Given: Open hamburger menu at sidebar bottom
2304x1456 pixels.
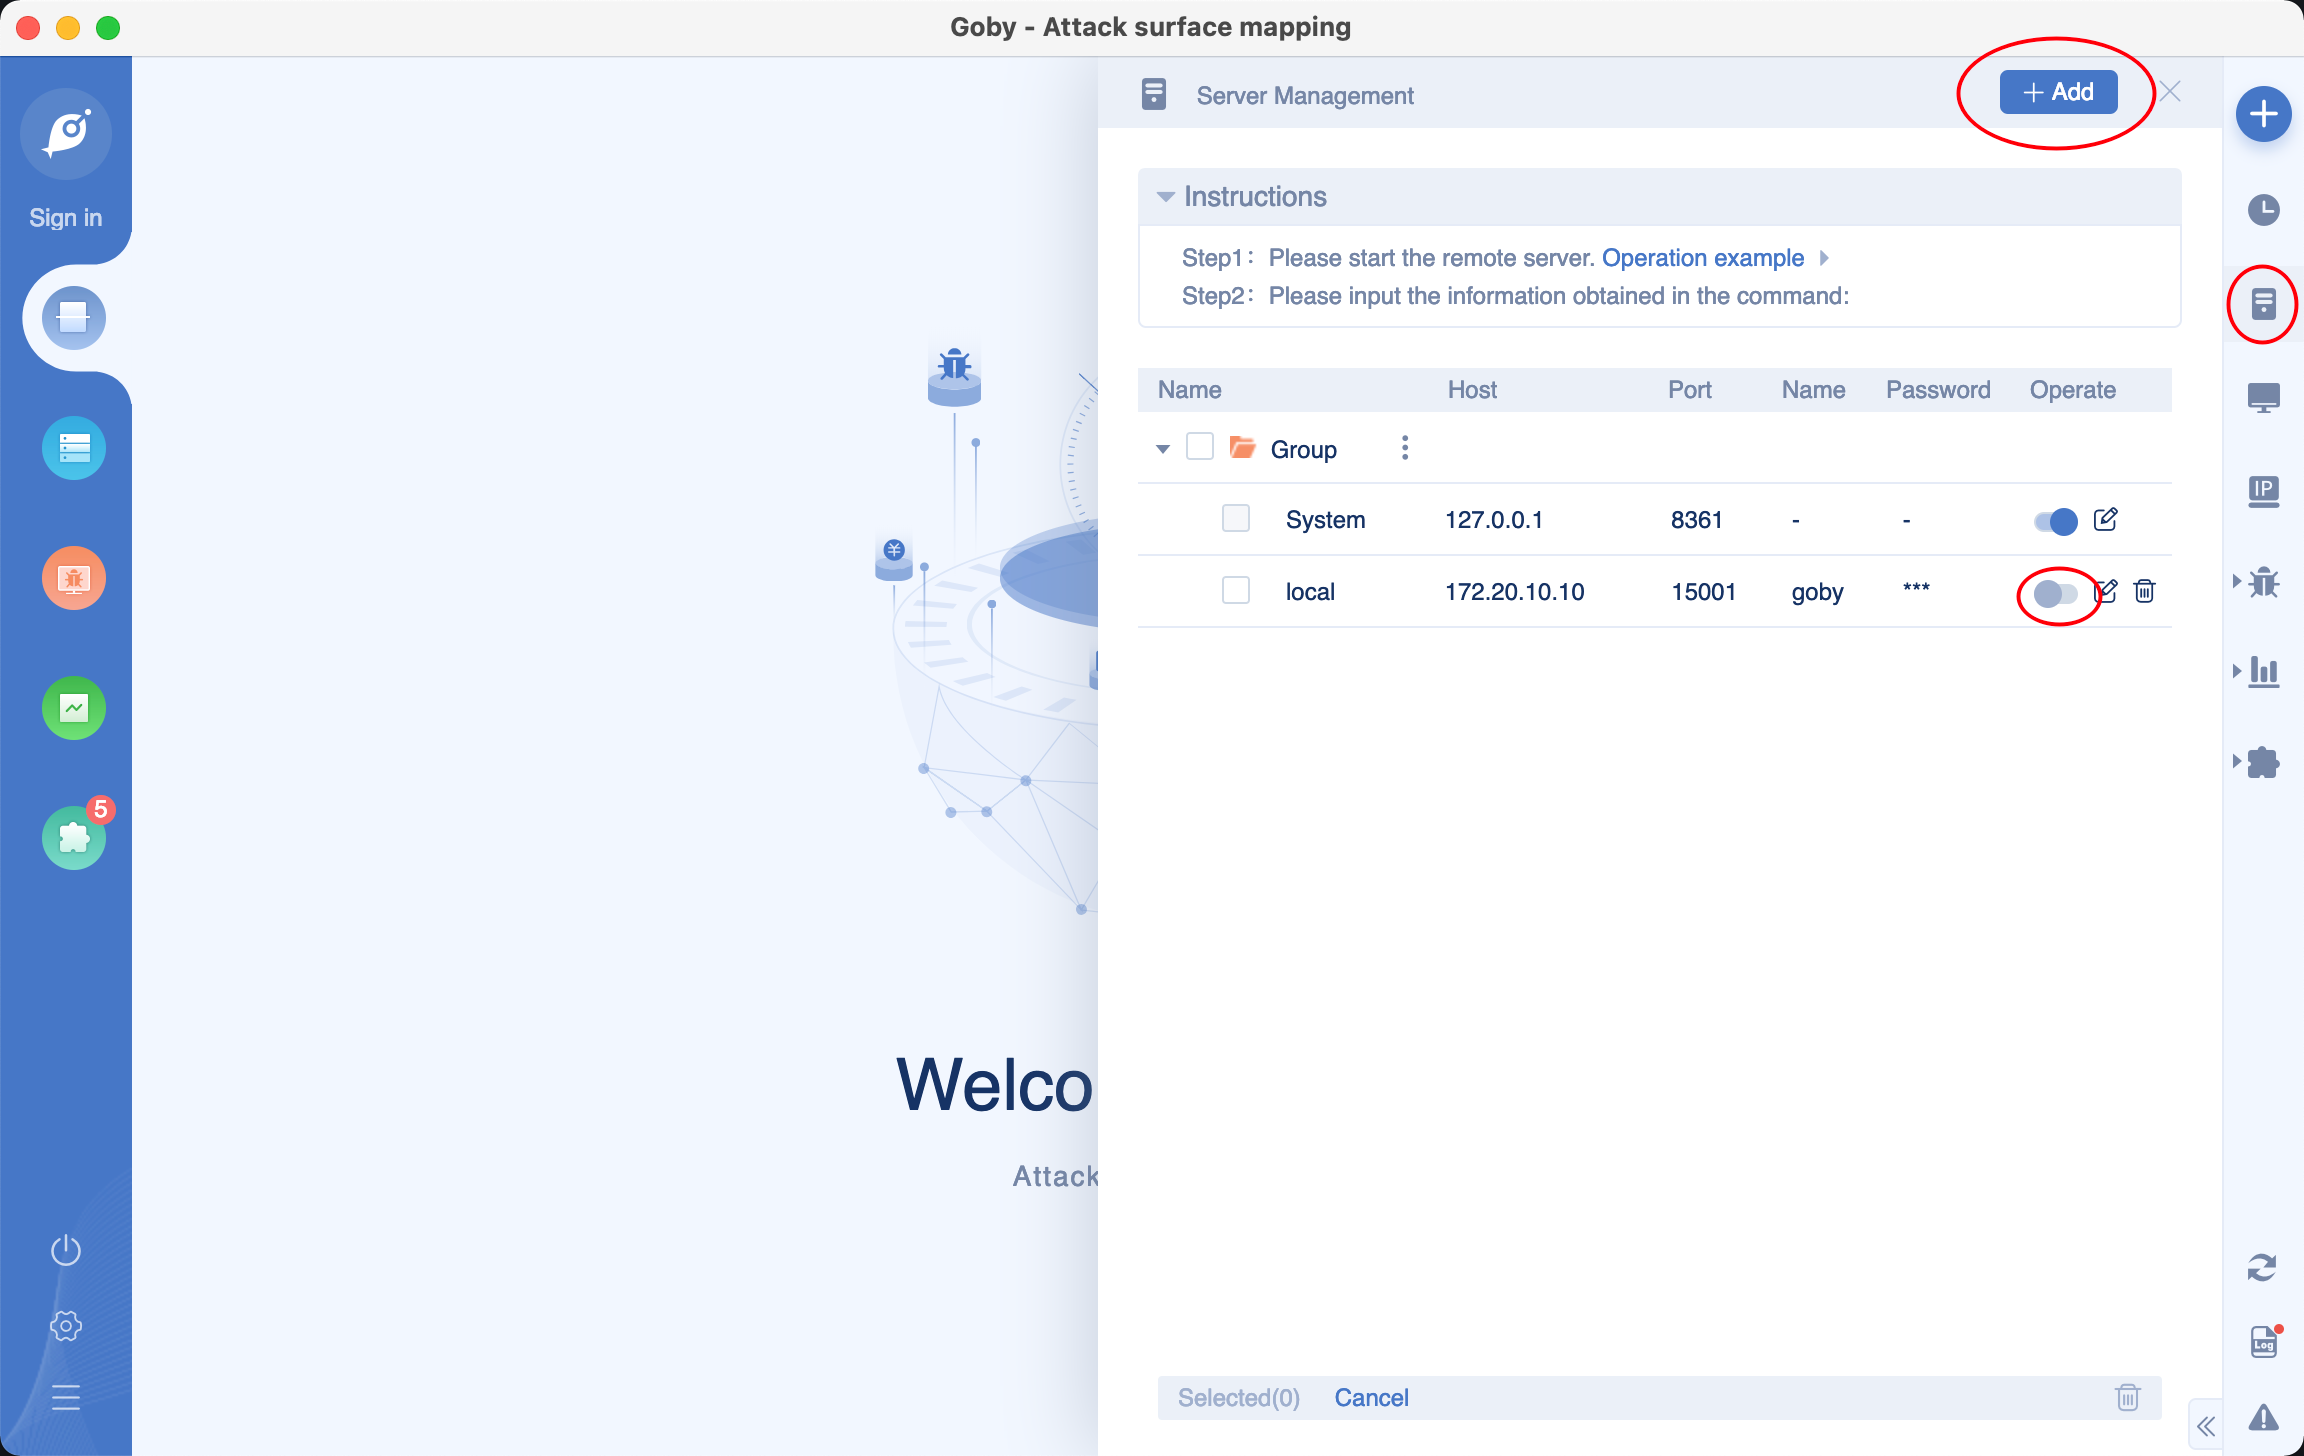Looking at the screenshot, I should [66, 1397].
